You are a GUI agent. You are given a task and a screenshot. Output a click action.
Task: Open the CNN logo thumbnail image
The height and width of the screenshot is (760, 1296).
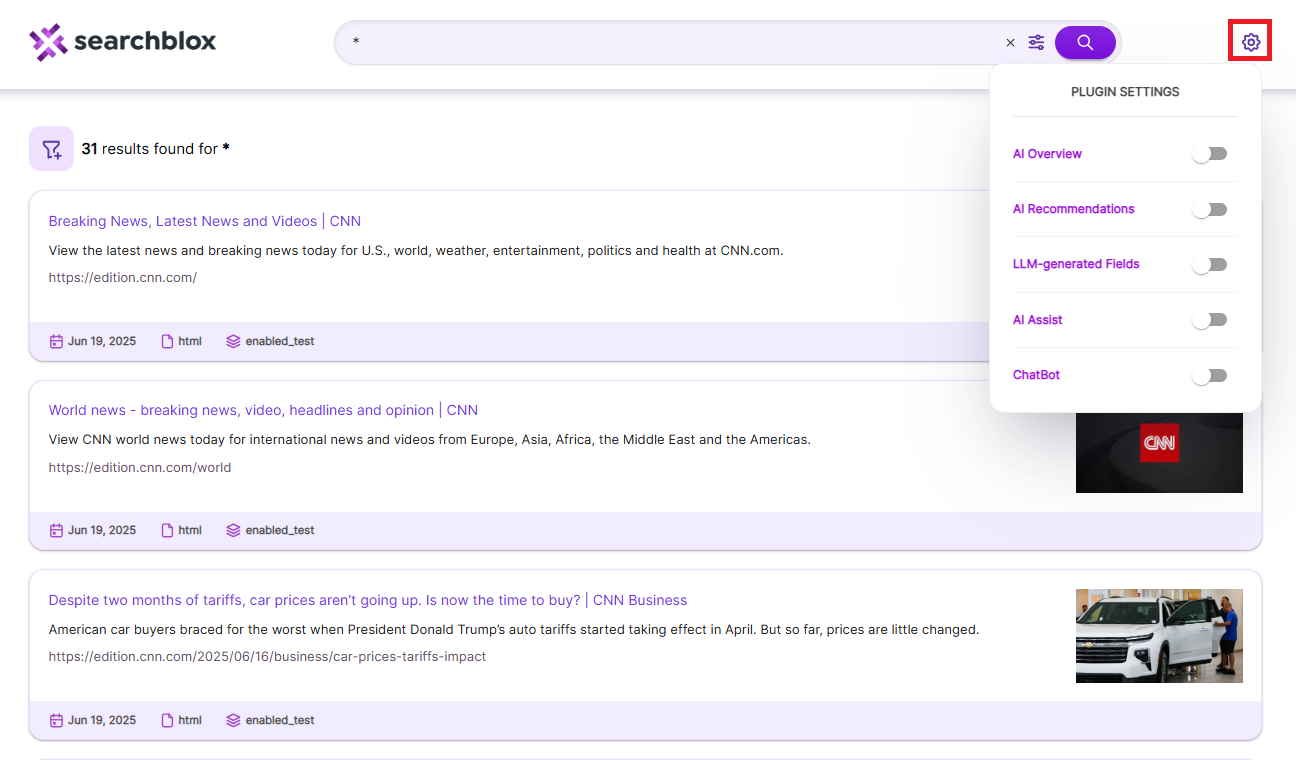click(1159, 446)
